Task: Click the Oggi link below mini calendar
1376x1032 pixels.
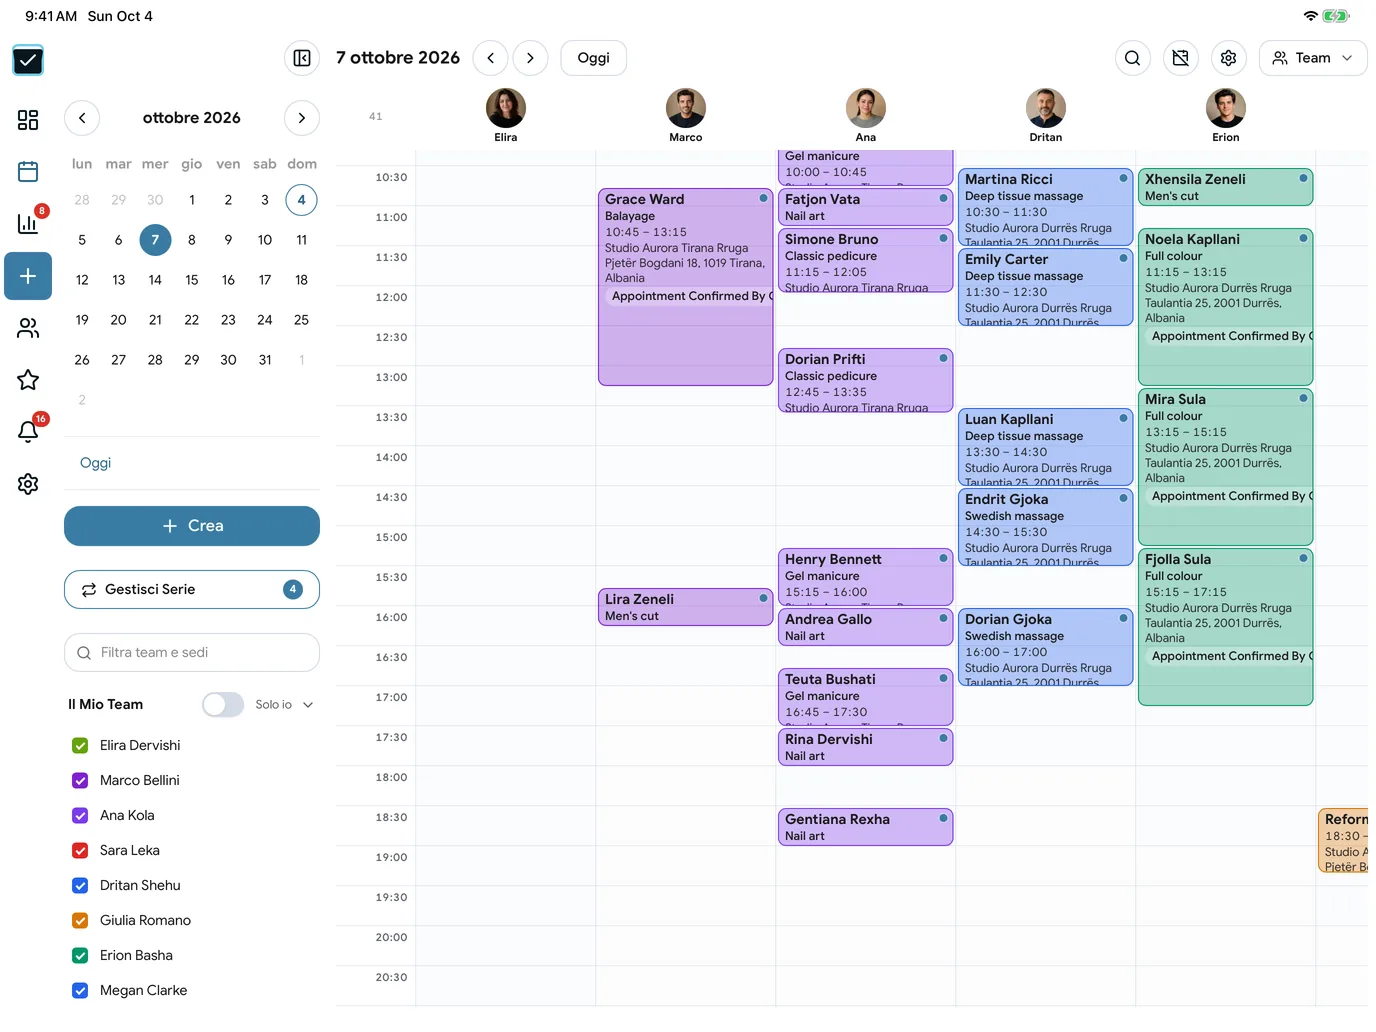Action: (95, 463)
